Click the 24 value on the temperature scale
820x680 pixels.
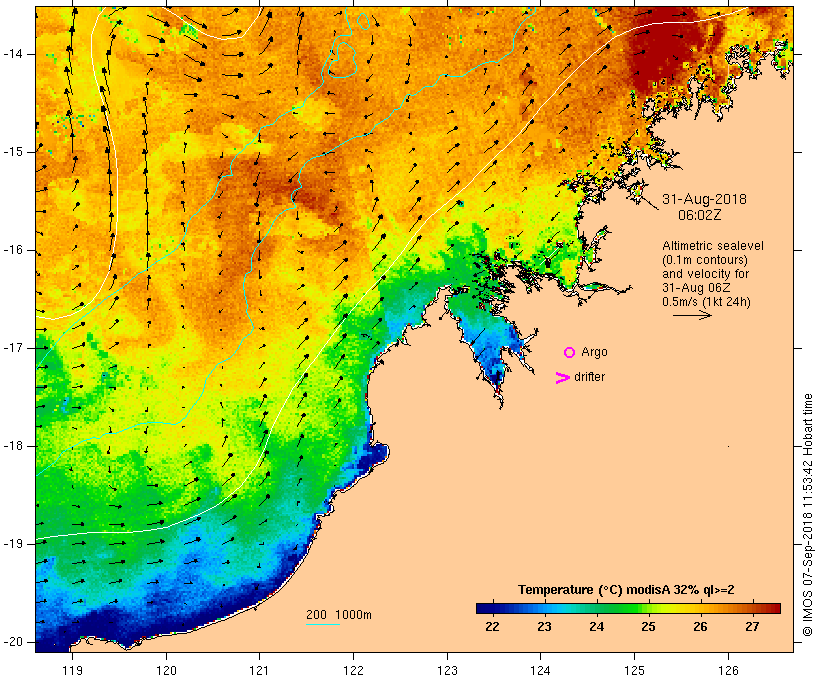[x=596, y=627]
